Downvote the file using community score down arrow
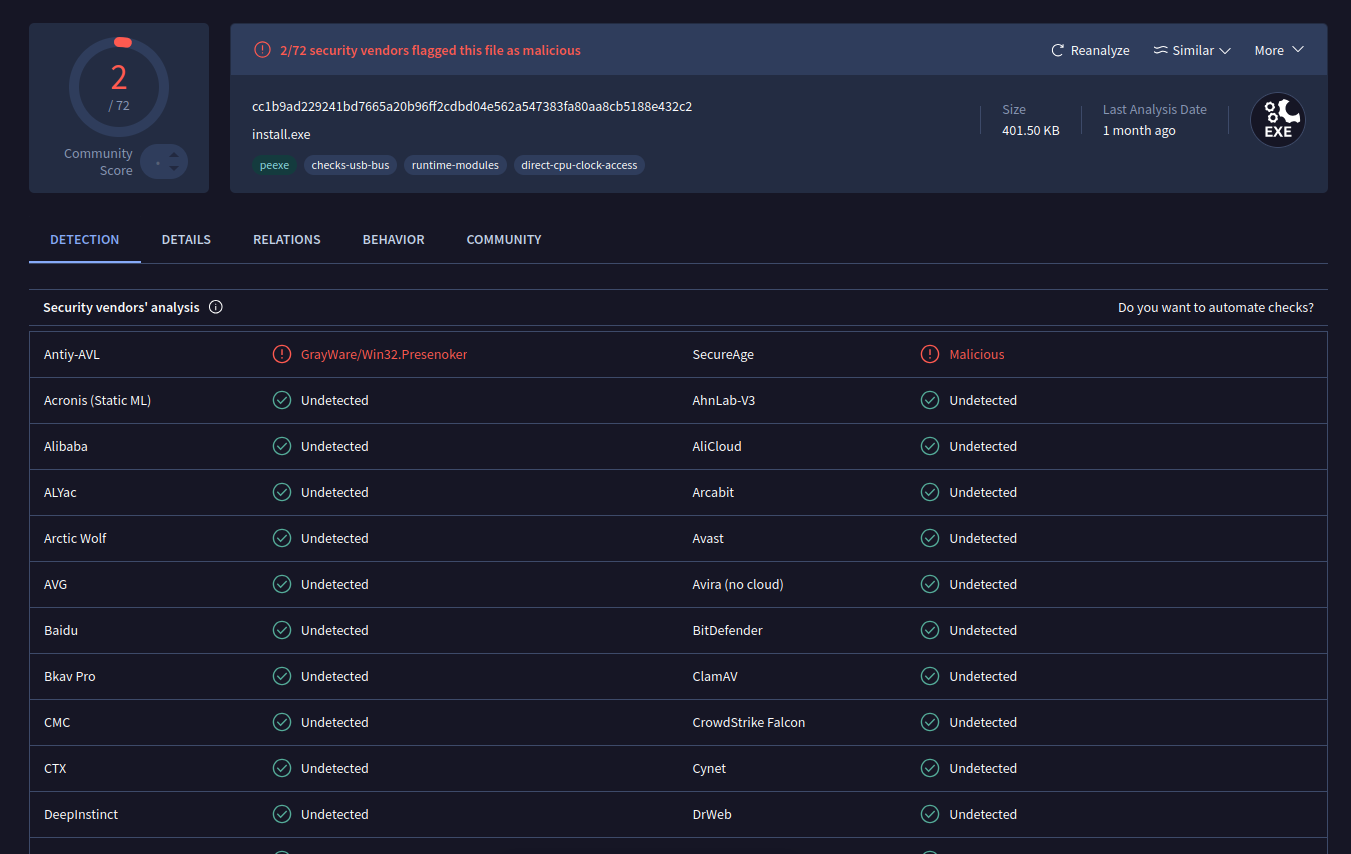 coord(174,168)
